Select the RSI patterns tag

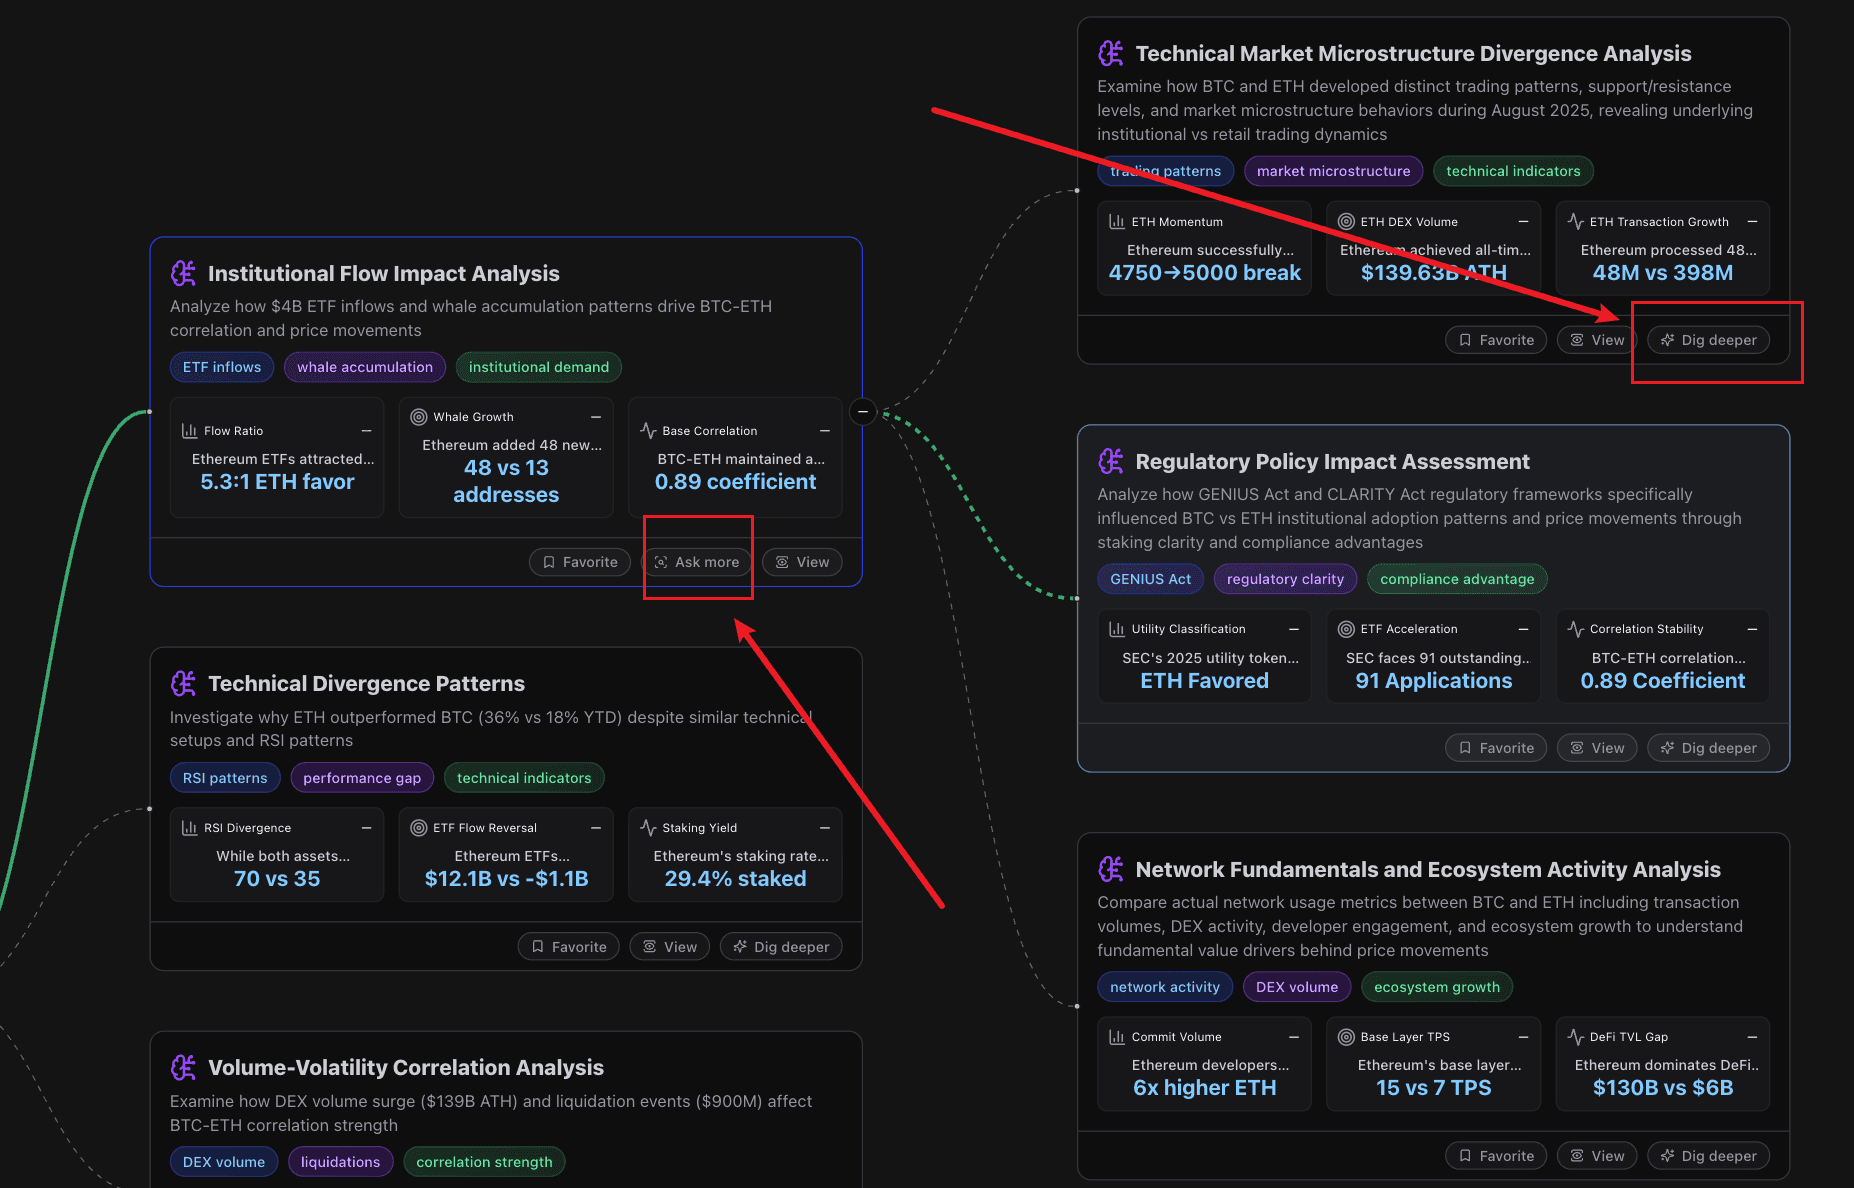coord(225,778)
